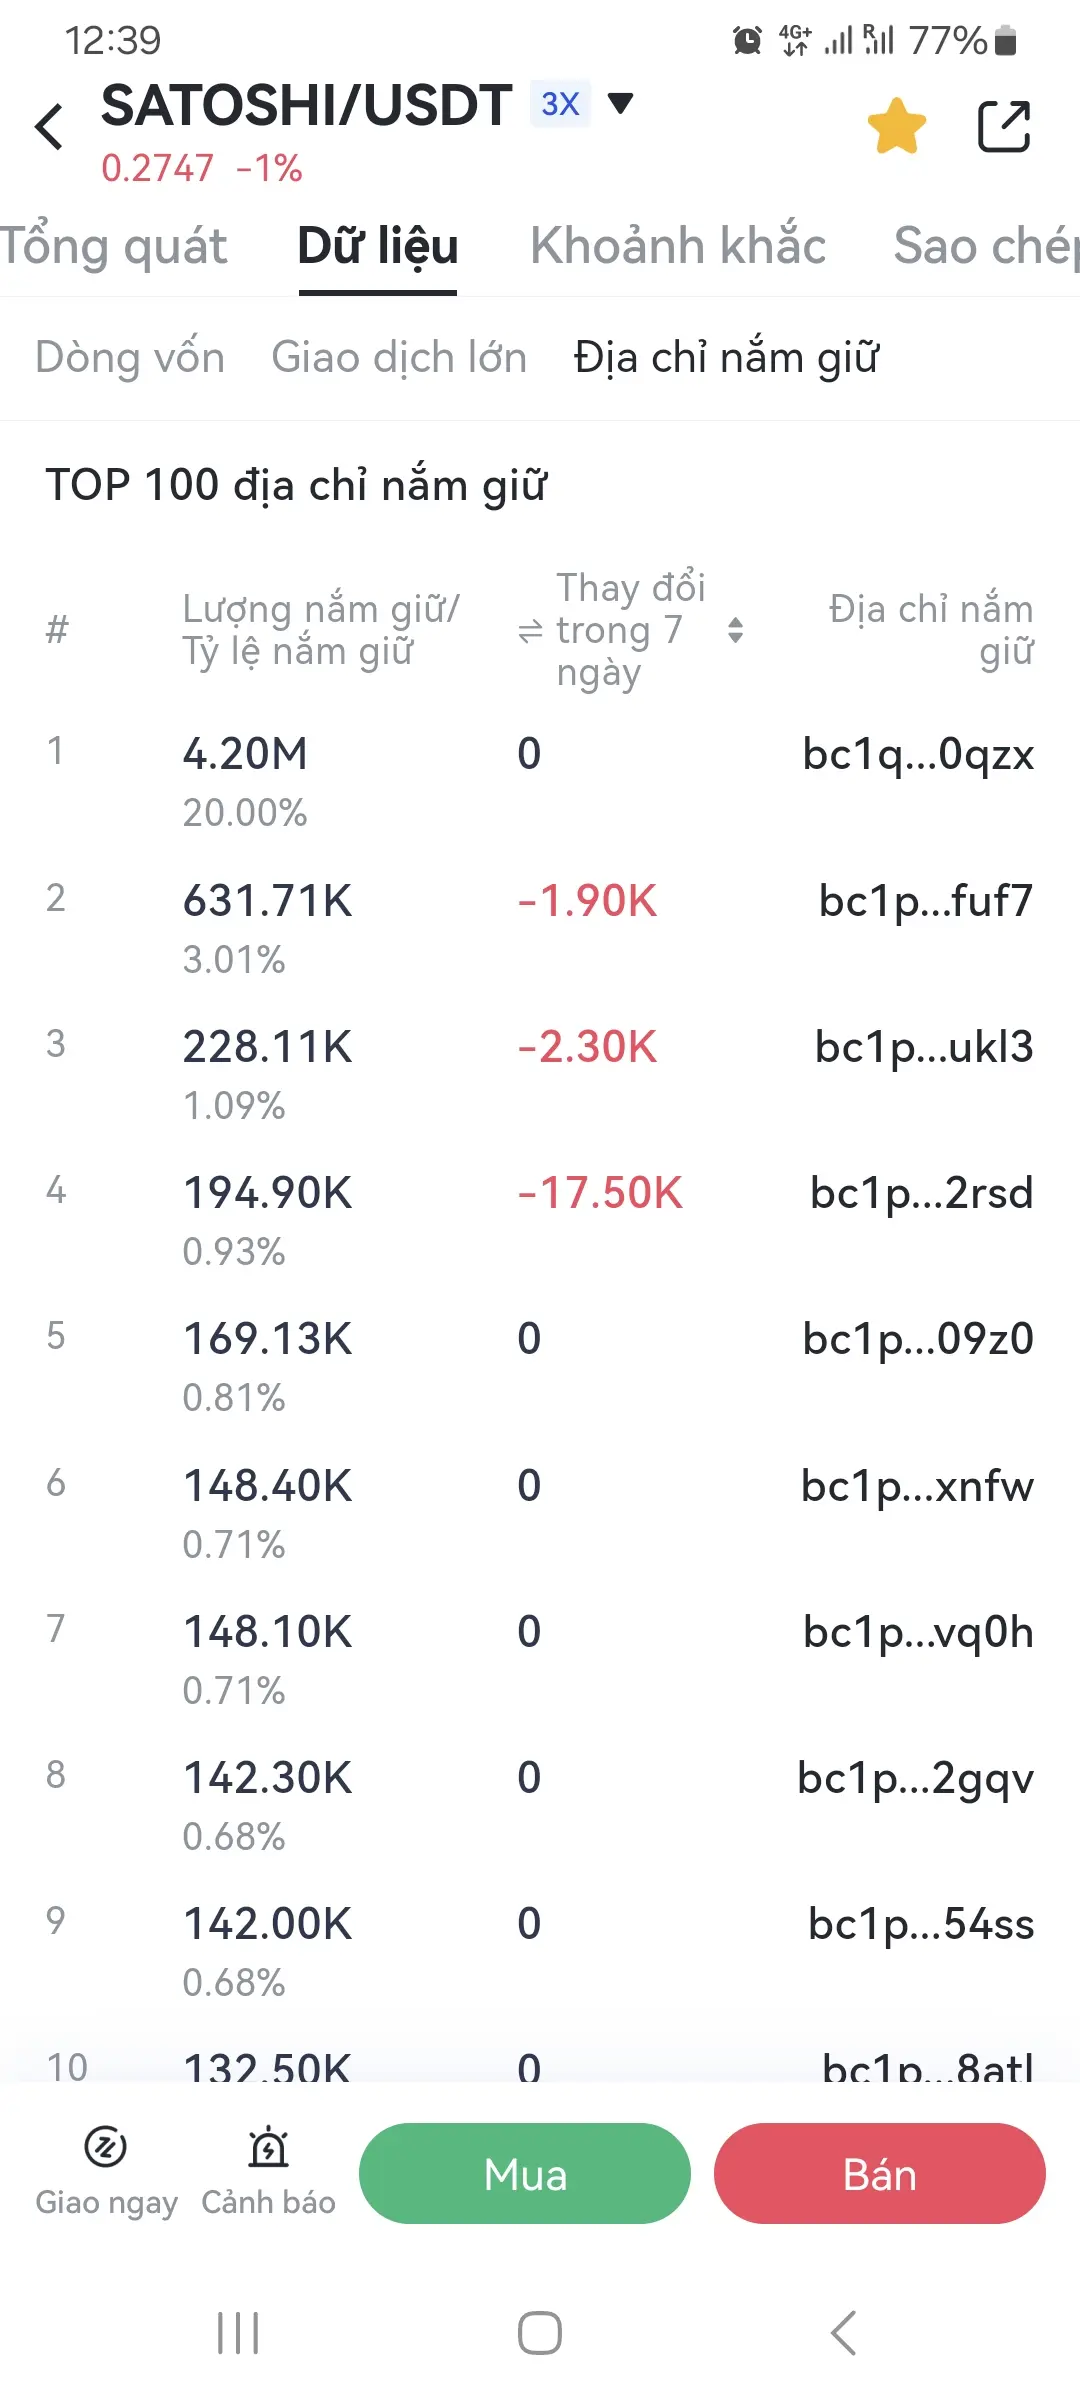
Task: Toggle the swap icon beside Thay đổi trong 7 ngày
Action: (x=530, y=631)
